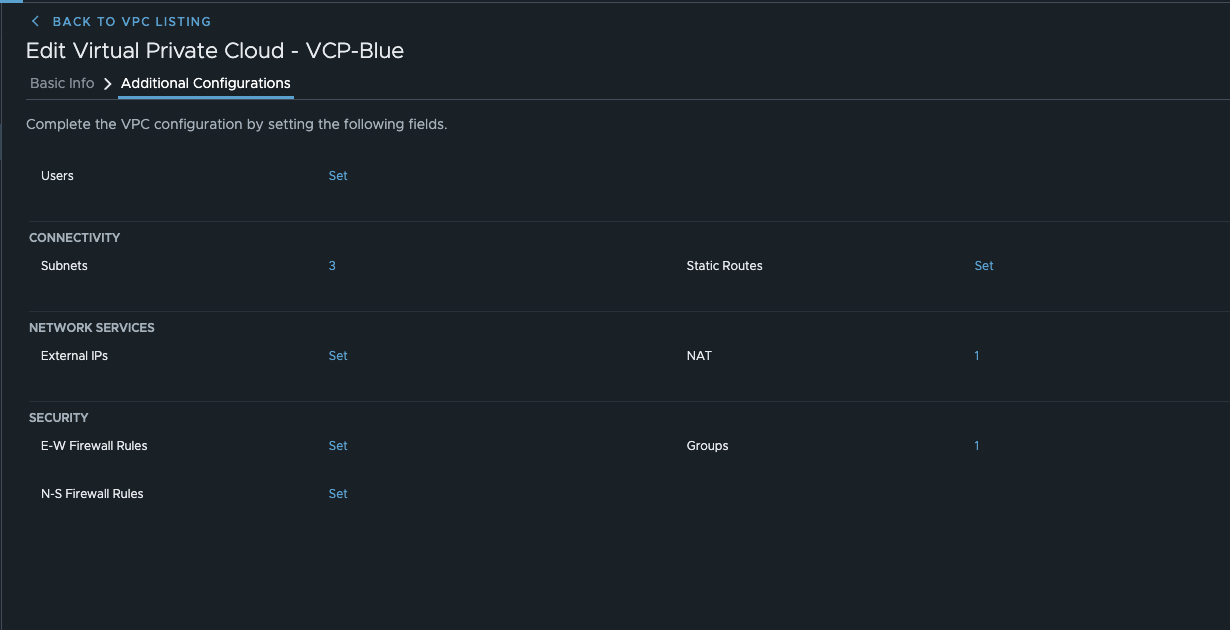Set Users for the VPC
This screenshot has width=1230, height=630.
tap(338, 175)
